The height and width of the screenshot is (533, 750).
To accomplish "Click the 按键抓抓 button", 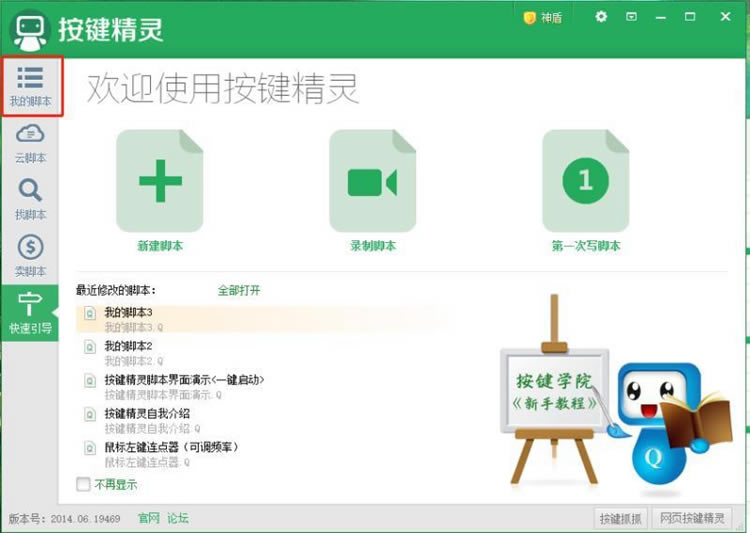I will point(621,518).
